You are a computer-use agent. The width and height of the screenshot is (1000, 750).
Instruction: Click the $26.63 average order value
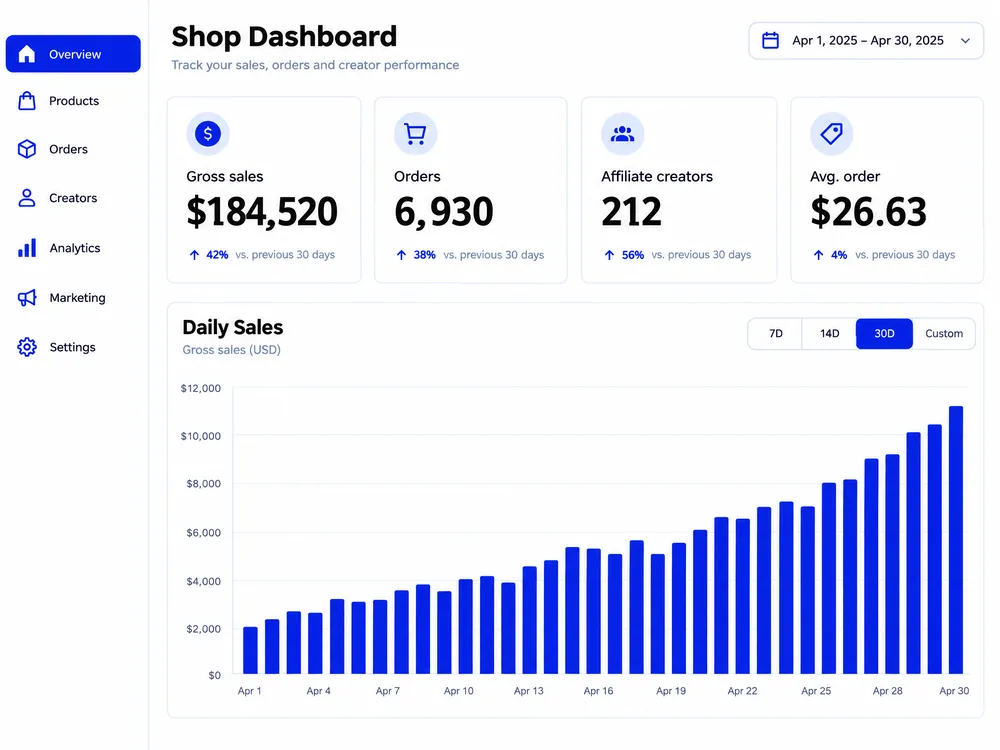pos(869,212)
